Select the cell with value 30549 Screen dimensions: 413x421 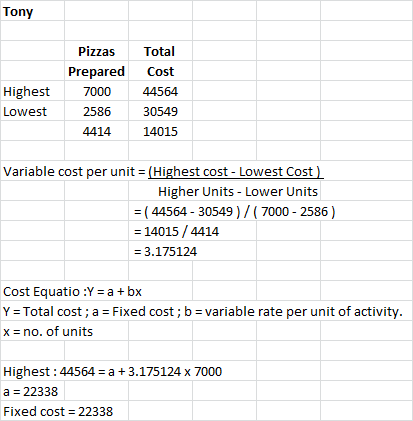(160, 111)
